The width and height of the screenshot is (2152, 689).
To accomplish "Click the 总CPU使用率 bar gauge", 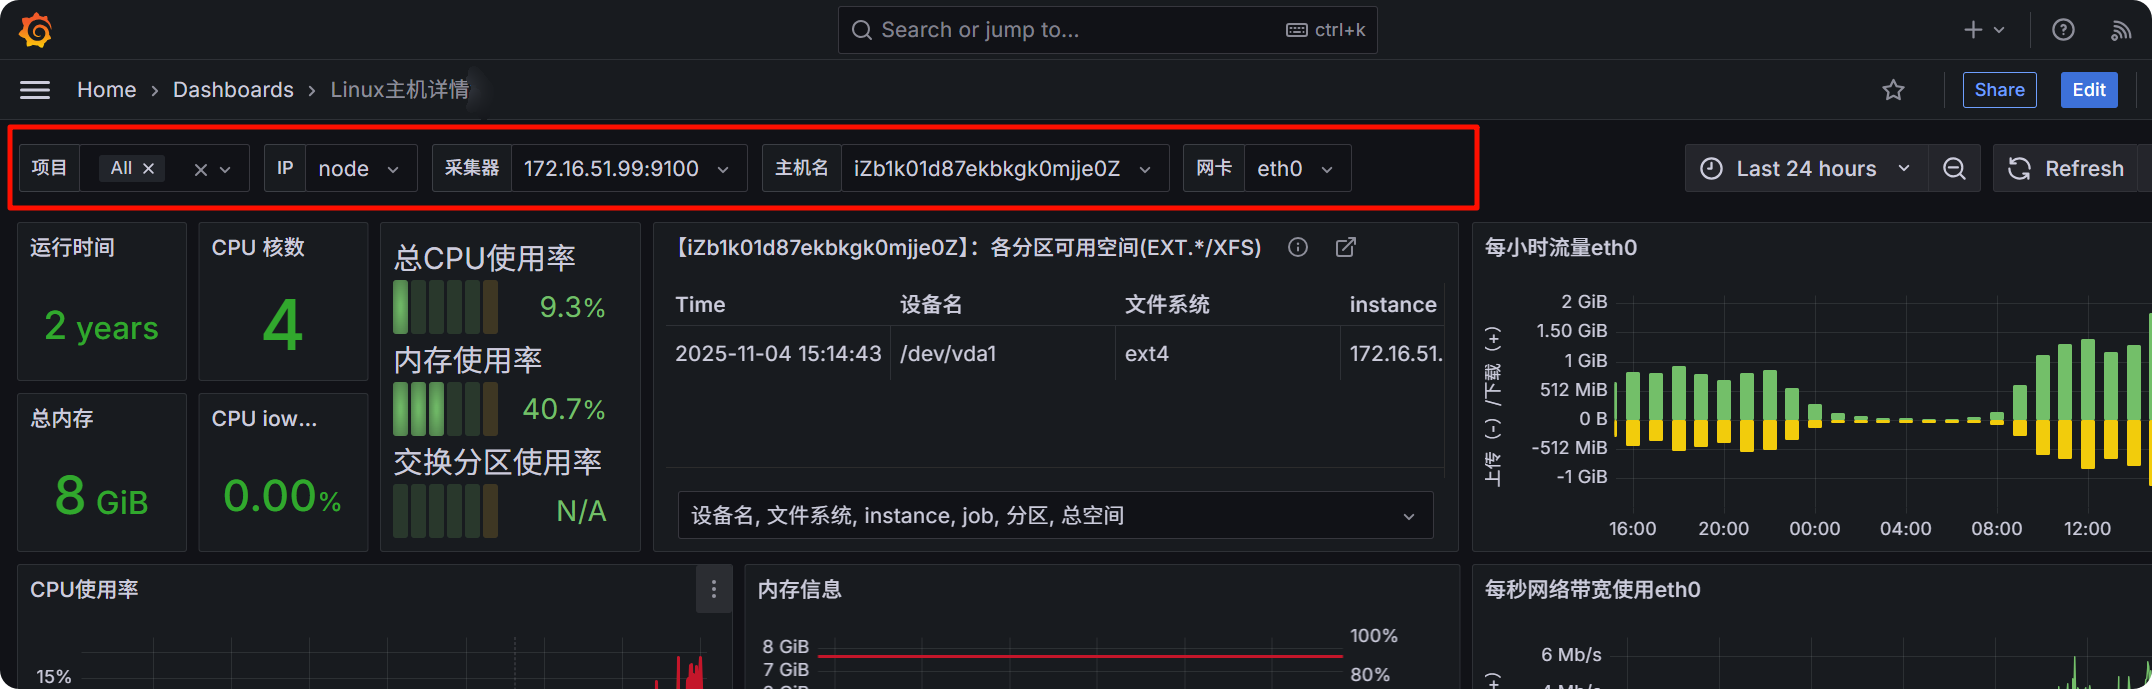I will click(x=446, y=307).
